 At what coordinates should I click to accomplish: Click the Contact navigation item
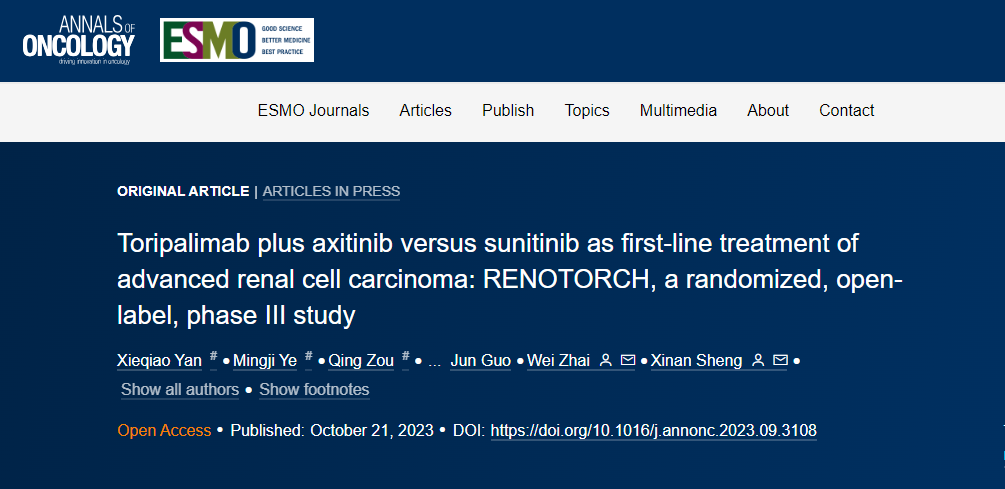(x=847, y=111)
